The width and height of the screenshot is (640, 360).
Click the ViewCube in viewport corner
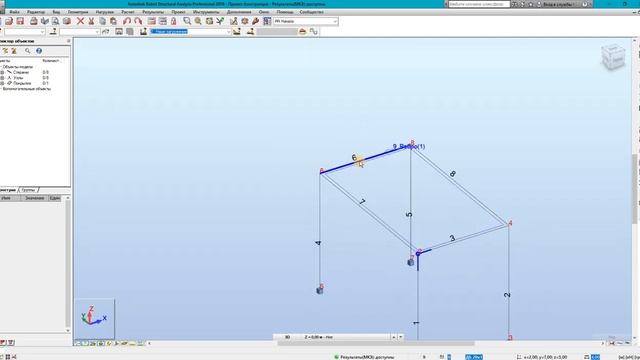[613, 57]
